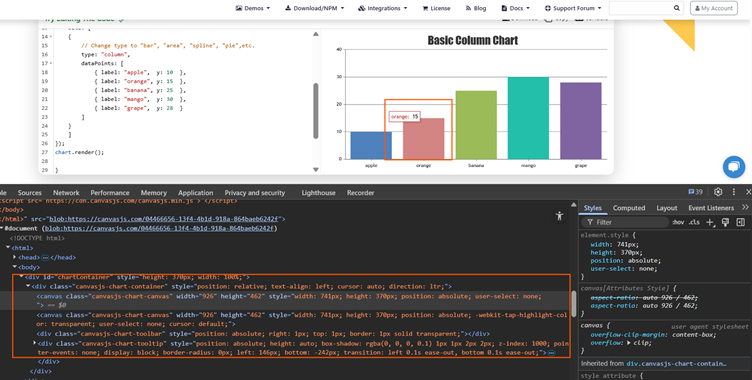Expand the Download/NPM dropdown
752x380 pixels.
(x=315, y=8)
